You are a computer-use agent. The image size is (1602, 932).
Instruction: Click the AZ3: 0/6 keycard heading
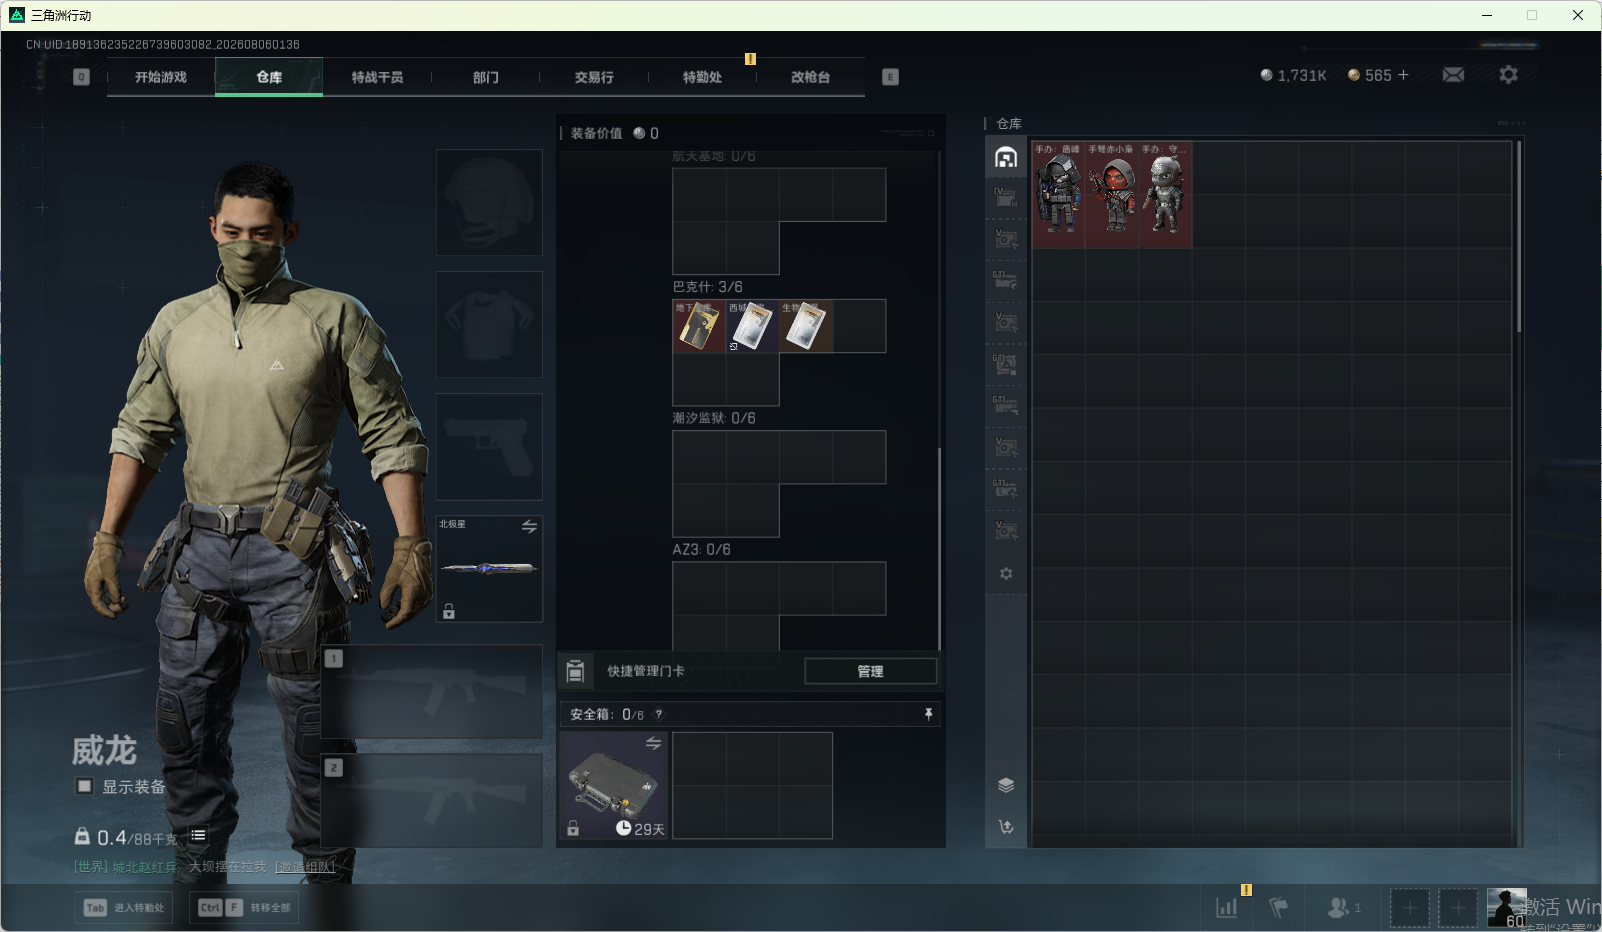[x=701, y=549]
